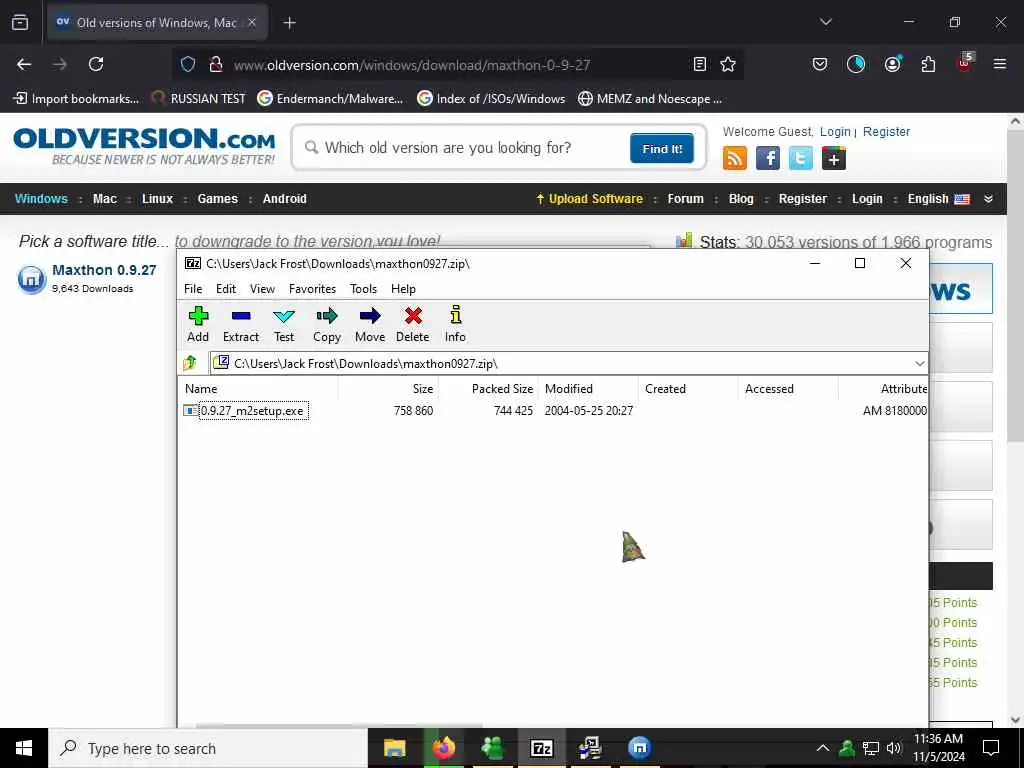Click the Extract toolbar icon

(x=241, y=325)
